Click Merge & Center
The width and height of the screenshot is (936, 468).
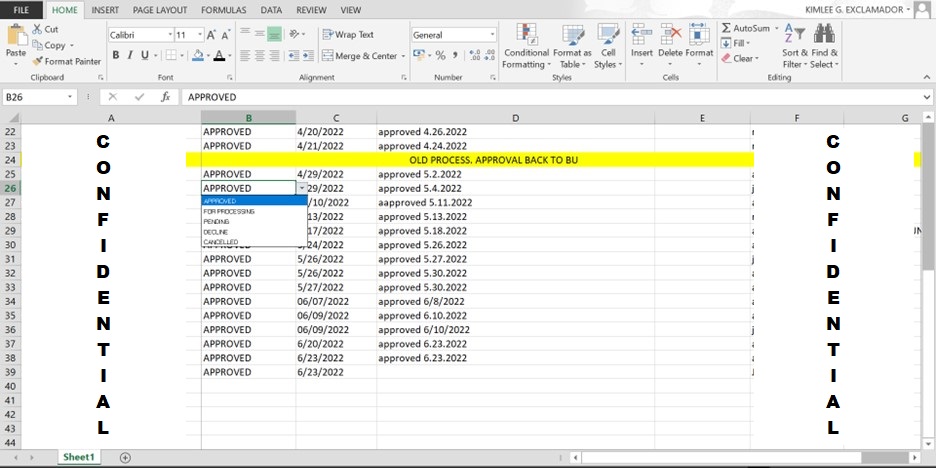tap(359, 56)
